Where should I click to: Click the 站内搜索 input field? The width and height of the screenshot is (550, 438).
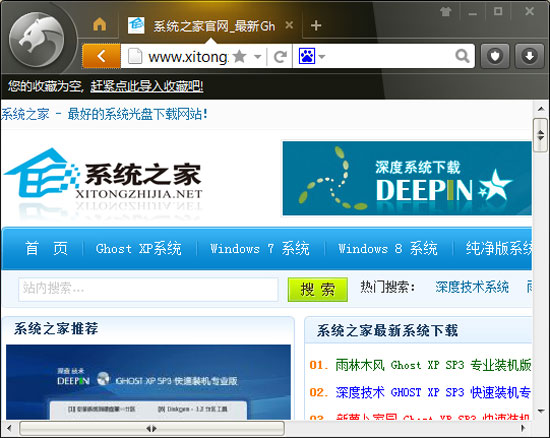tap(148, 289)
